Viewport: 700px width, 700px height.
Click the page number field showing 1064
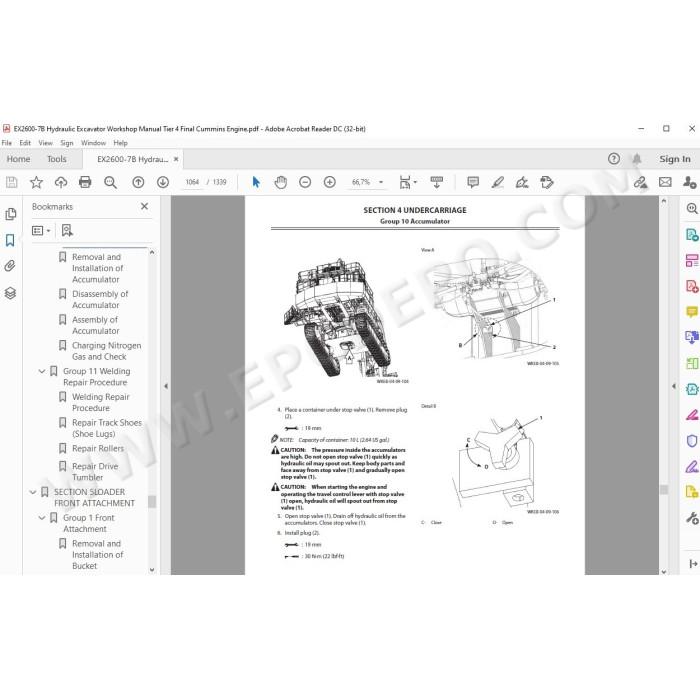tap(192, 182)
